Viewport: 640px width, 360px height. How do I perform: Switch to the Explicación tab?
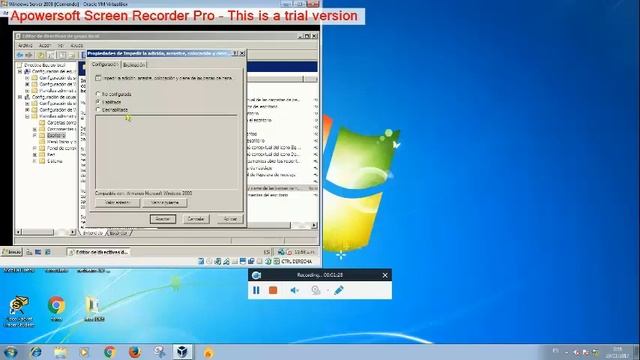(134, 65)
